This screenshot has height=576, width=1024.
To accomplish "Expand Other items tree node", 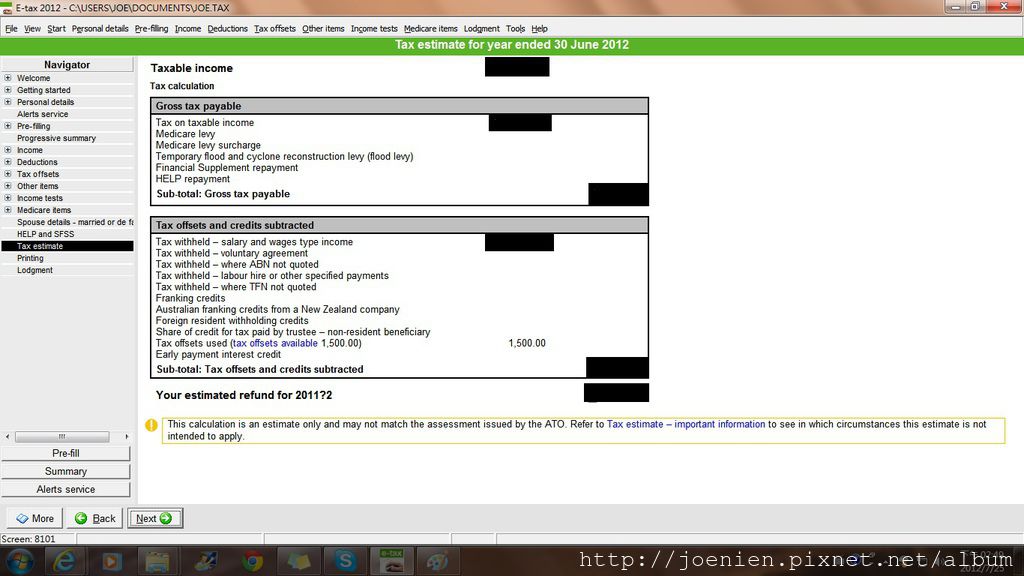I will (x=8, y=185).
